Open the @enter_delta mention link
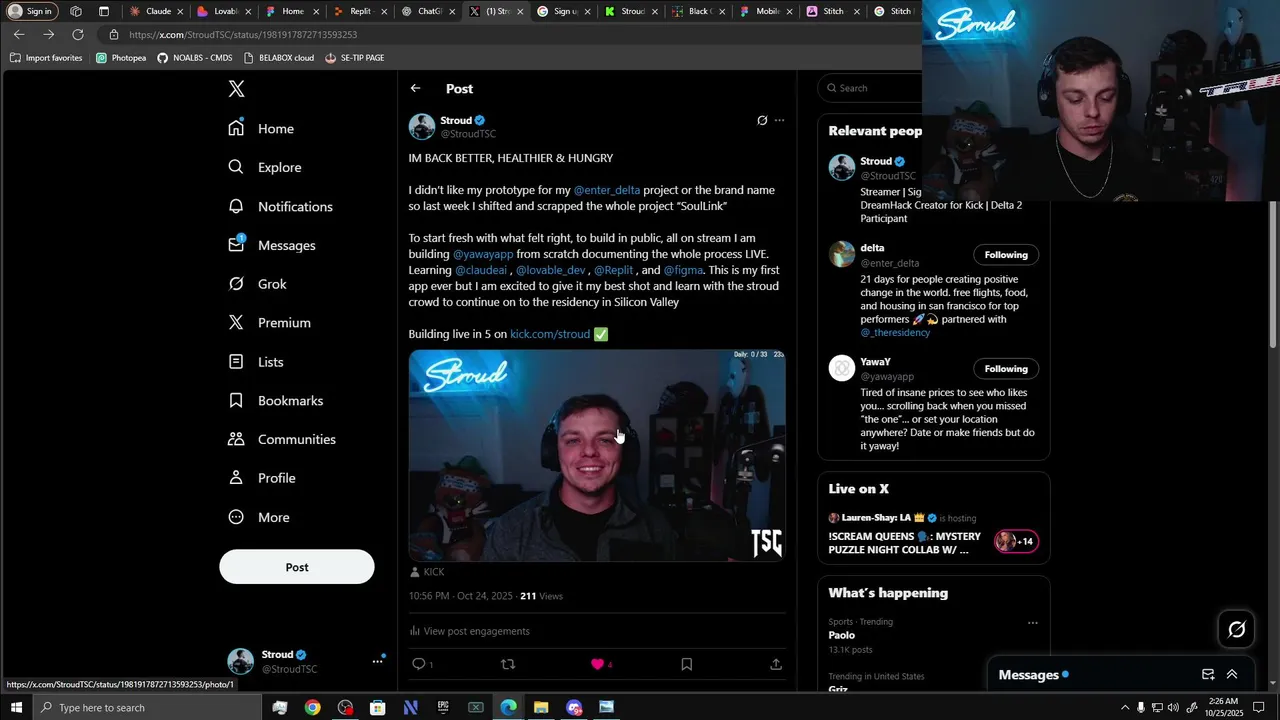This screenshot has width=1280, height=720. pyautogui.click(x=606, y=190)
